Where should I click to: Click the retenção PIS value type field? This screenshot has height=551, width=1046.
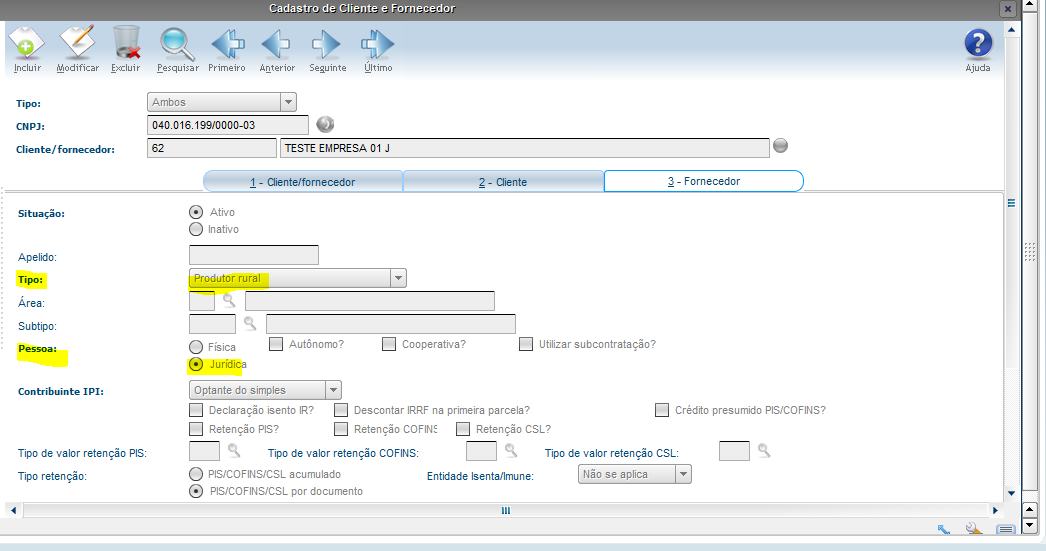(x=204, y=451)
